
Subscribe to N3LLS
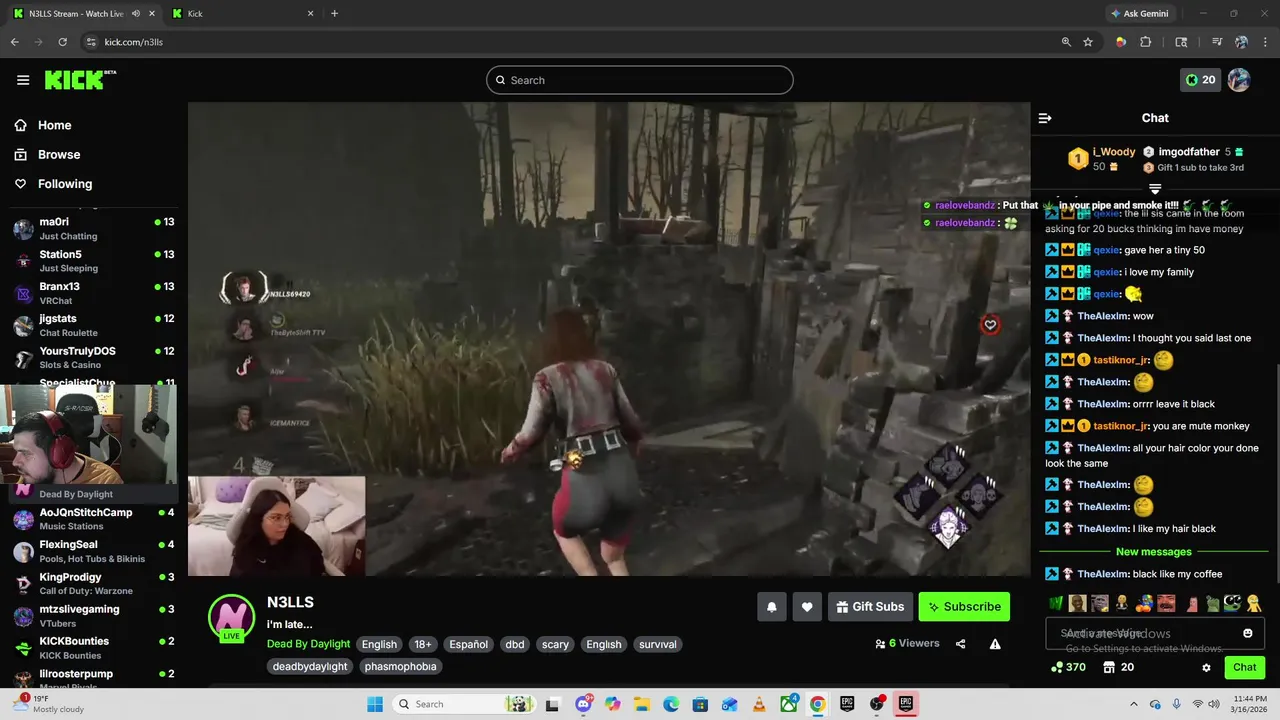click(x=964, y=607)
